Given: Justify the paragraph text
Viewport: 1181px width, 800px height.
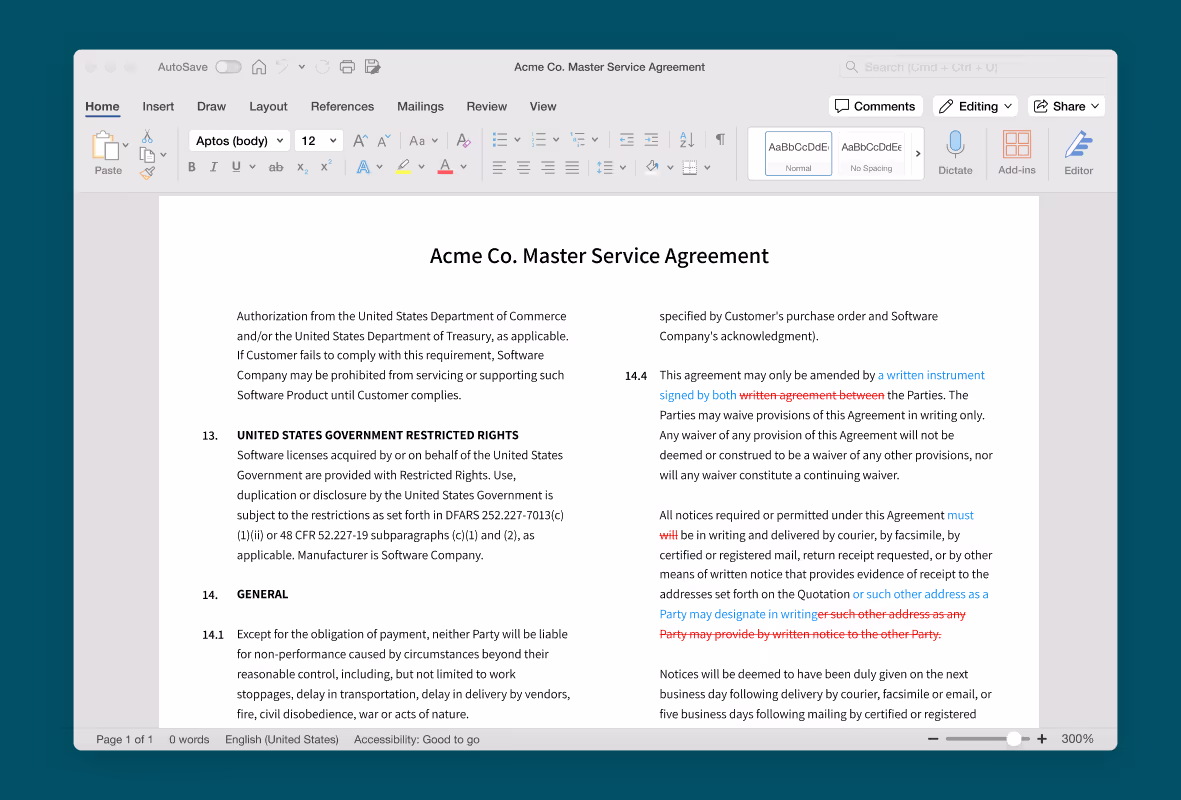Looking at the screenshot, I should click(x=572, y=168).
